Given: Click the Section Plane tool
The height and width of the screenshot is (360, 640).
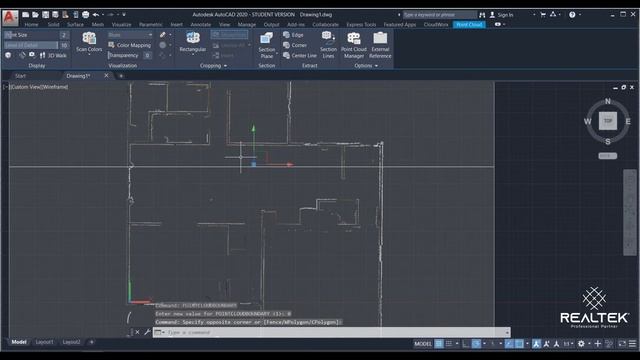Looking at the screenshot, I should point(267,45).
